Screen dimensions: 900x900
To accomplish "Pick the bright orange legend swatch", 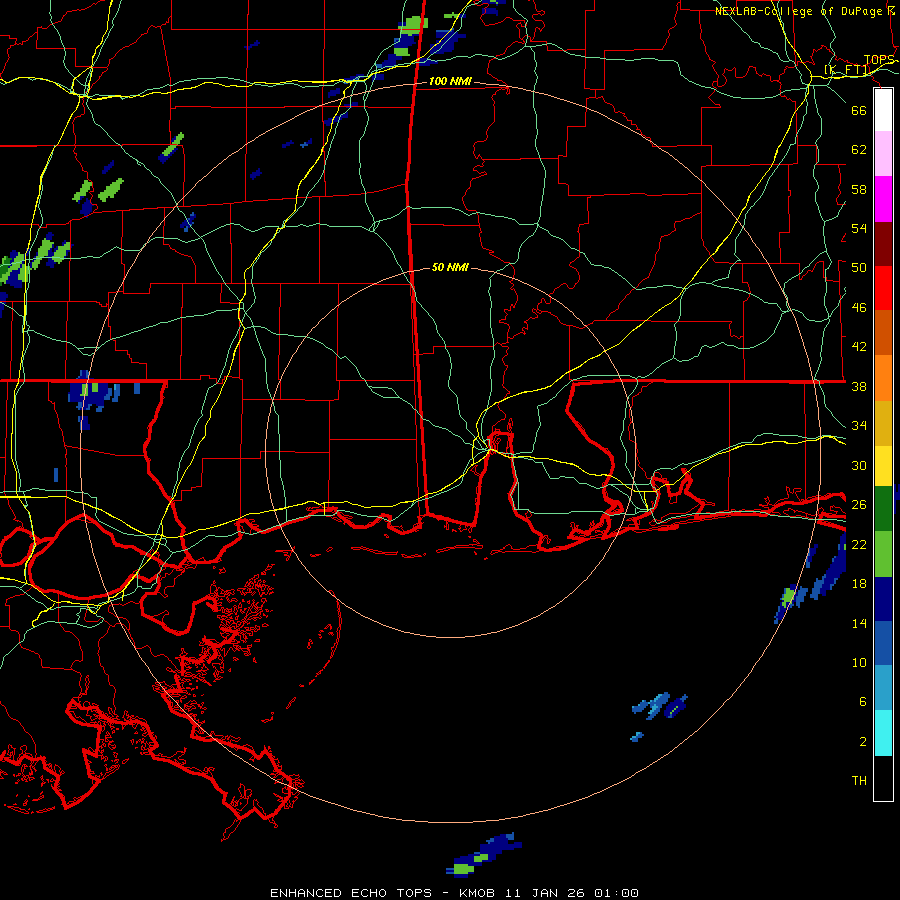I will [883, 378].
